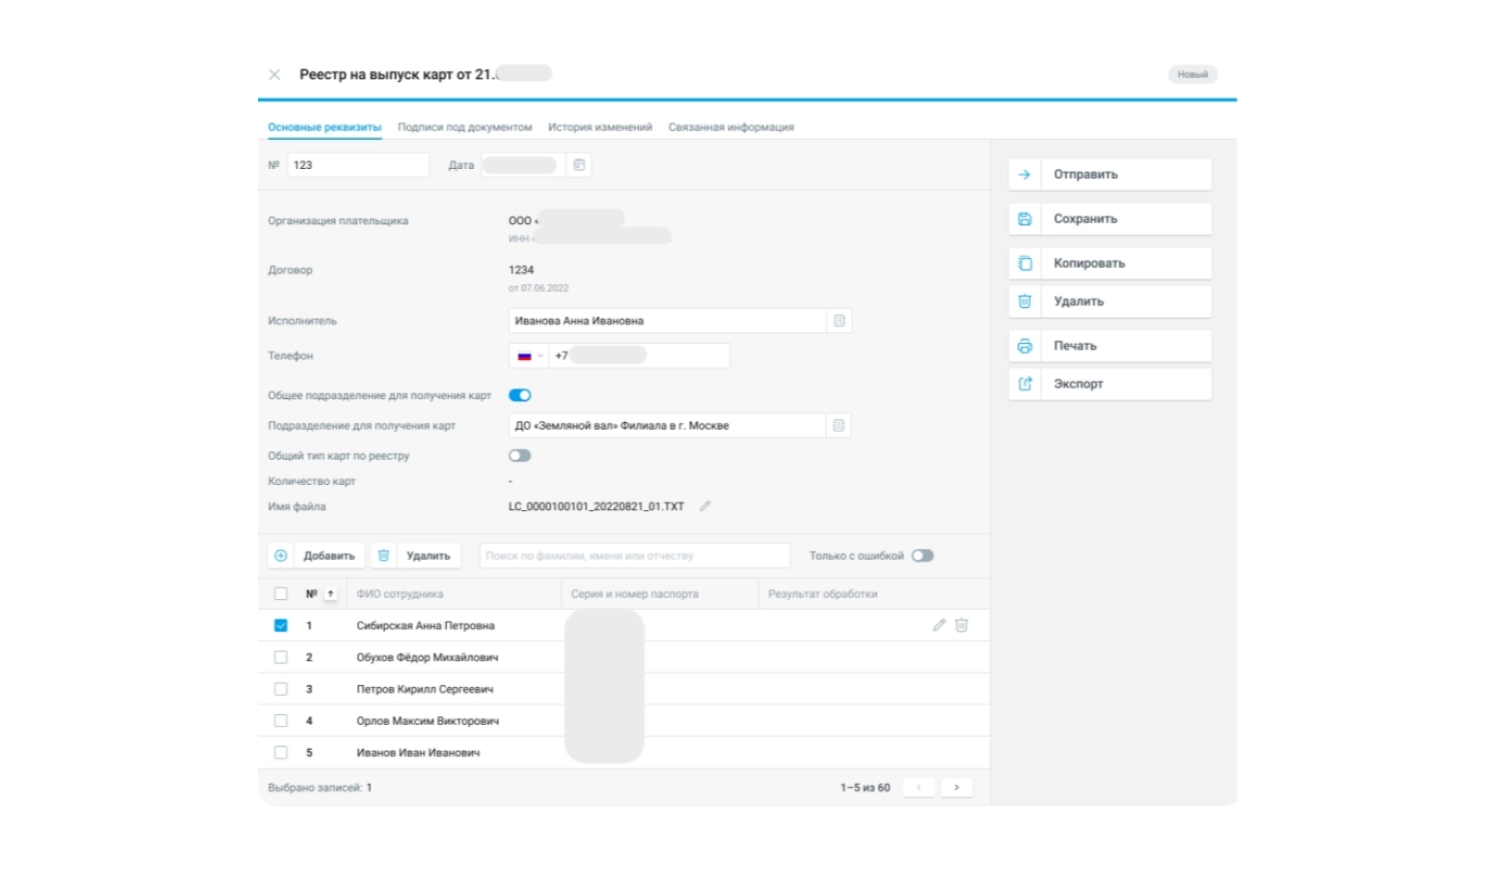Open the lookup icon in Исполнитель field
Viewport: 1500px width, 880px height.
(x=839, y=321)
